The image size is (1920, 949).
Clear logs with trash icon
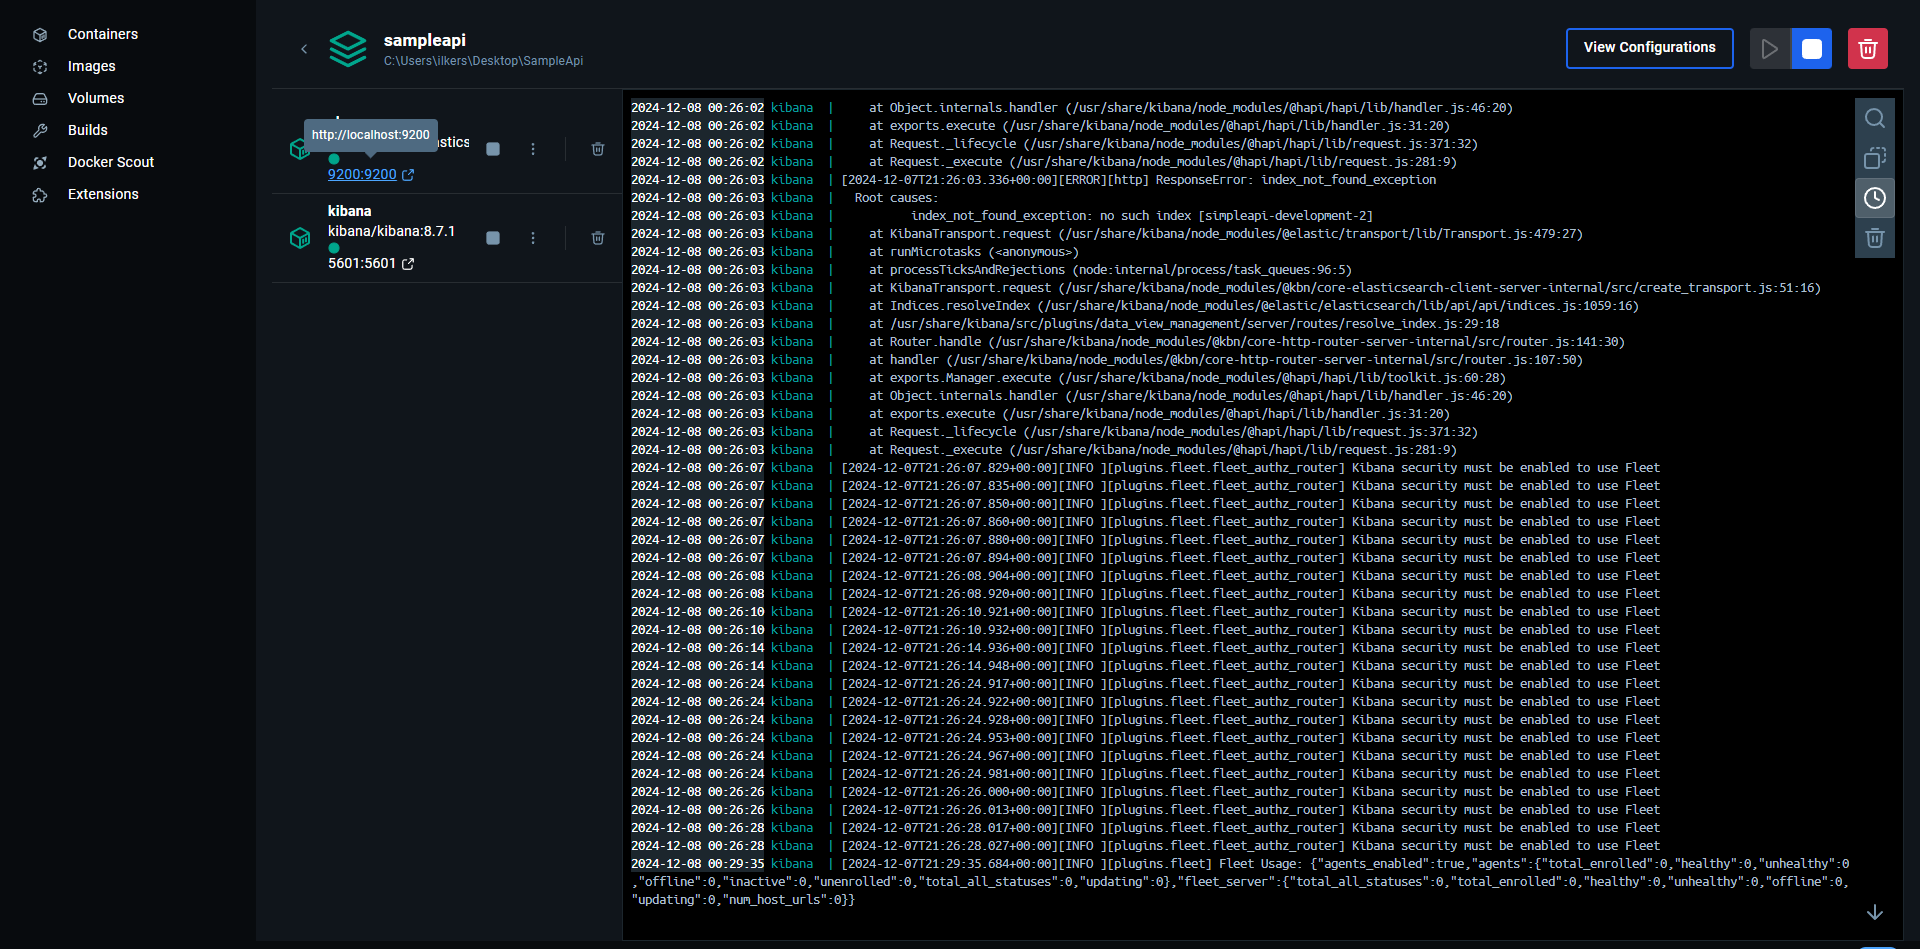coord(1875,238)
